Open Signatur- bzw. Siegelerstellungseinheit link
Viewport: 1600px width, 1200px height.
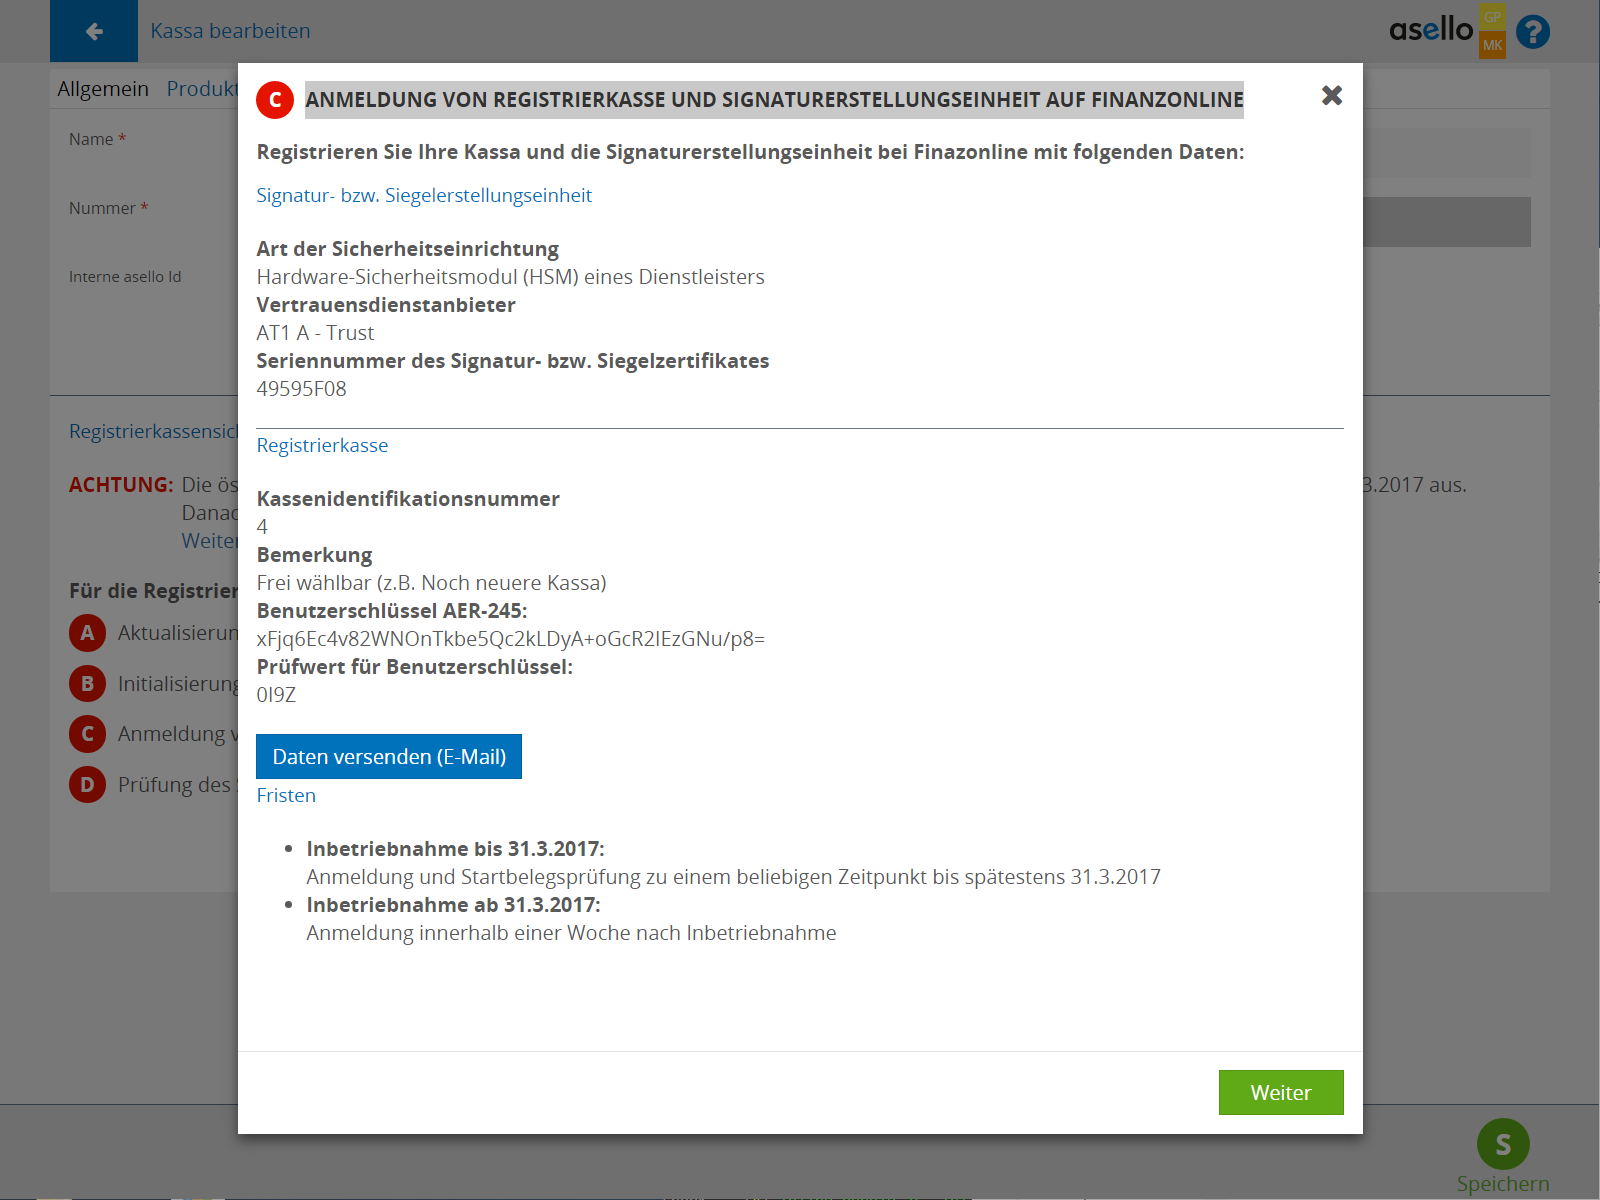click(x=424, y=196)
